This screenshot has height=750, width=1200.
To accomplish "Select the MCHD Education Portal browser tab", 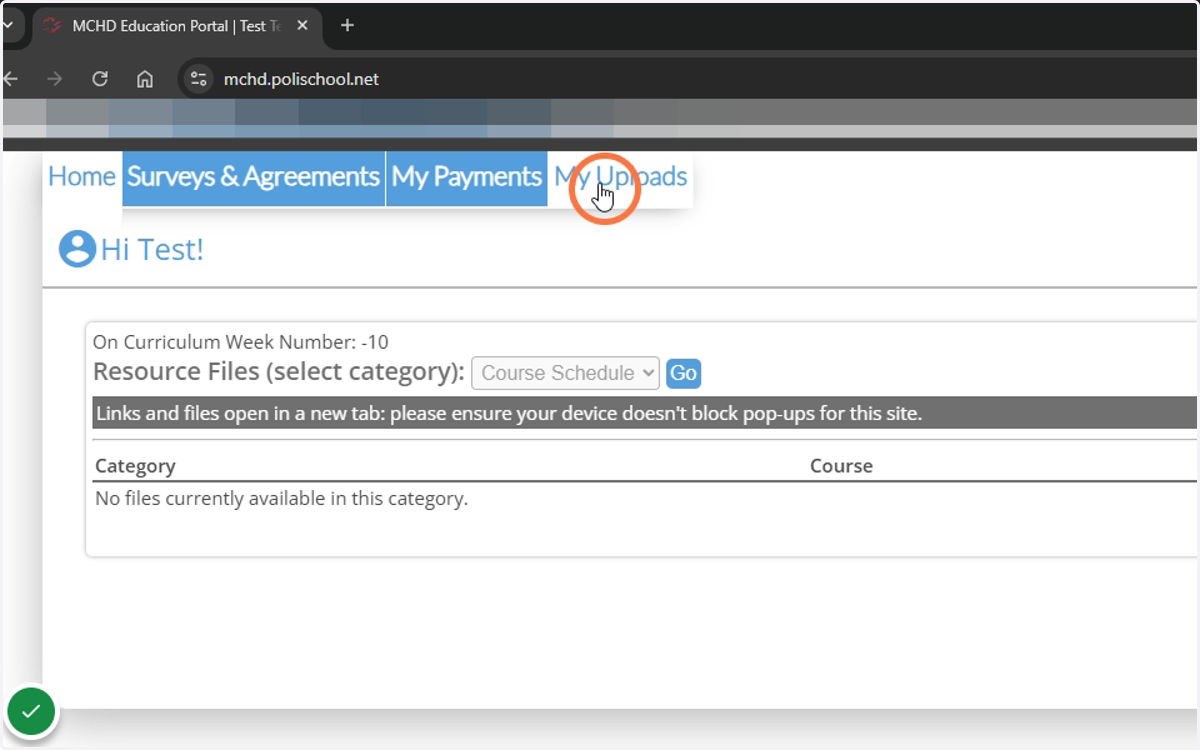I will coord(176,26).
